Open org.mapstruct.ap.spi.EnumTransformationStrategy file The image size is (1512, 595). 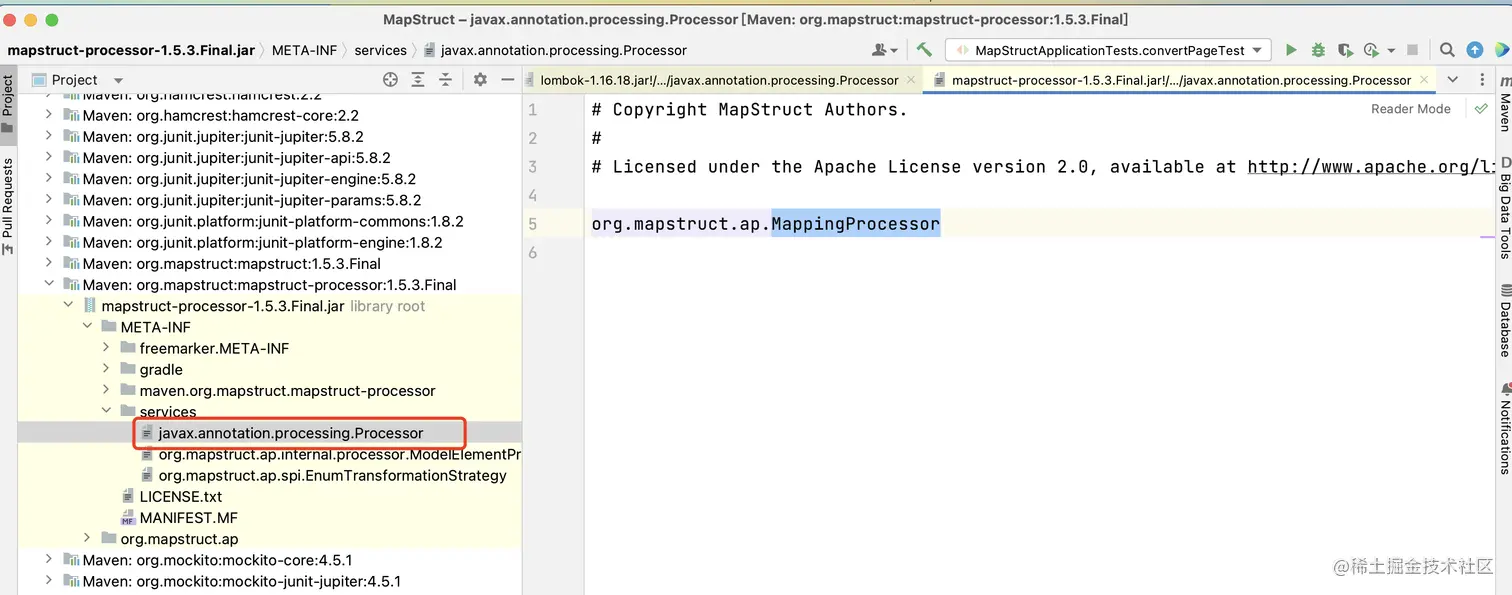(x=332, y=475)
